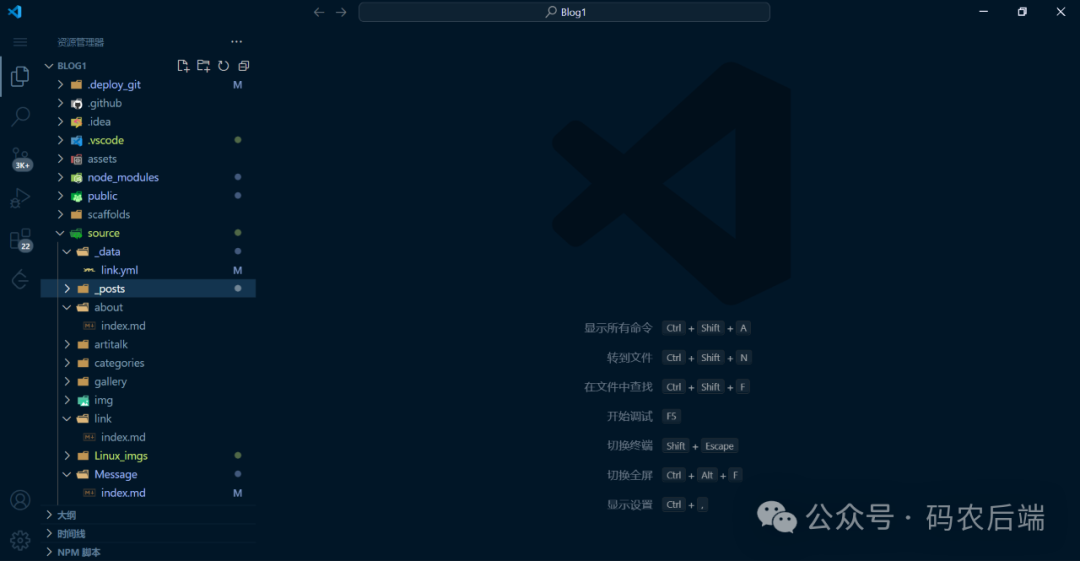This screenshot has height=561, width=1080.
Task: Collapse the BLOG1 root section
Action: pyautogui.click(x=49, y=65)
